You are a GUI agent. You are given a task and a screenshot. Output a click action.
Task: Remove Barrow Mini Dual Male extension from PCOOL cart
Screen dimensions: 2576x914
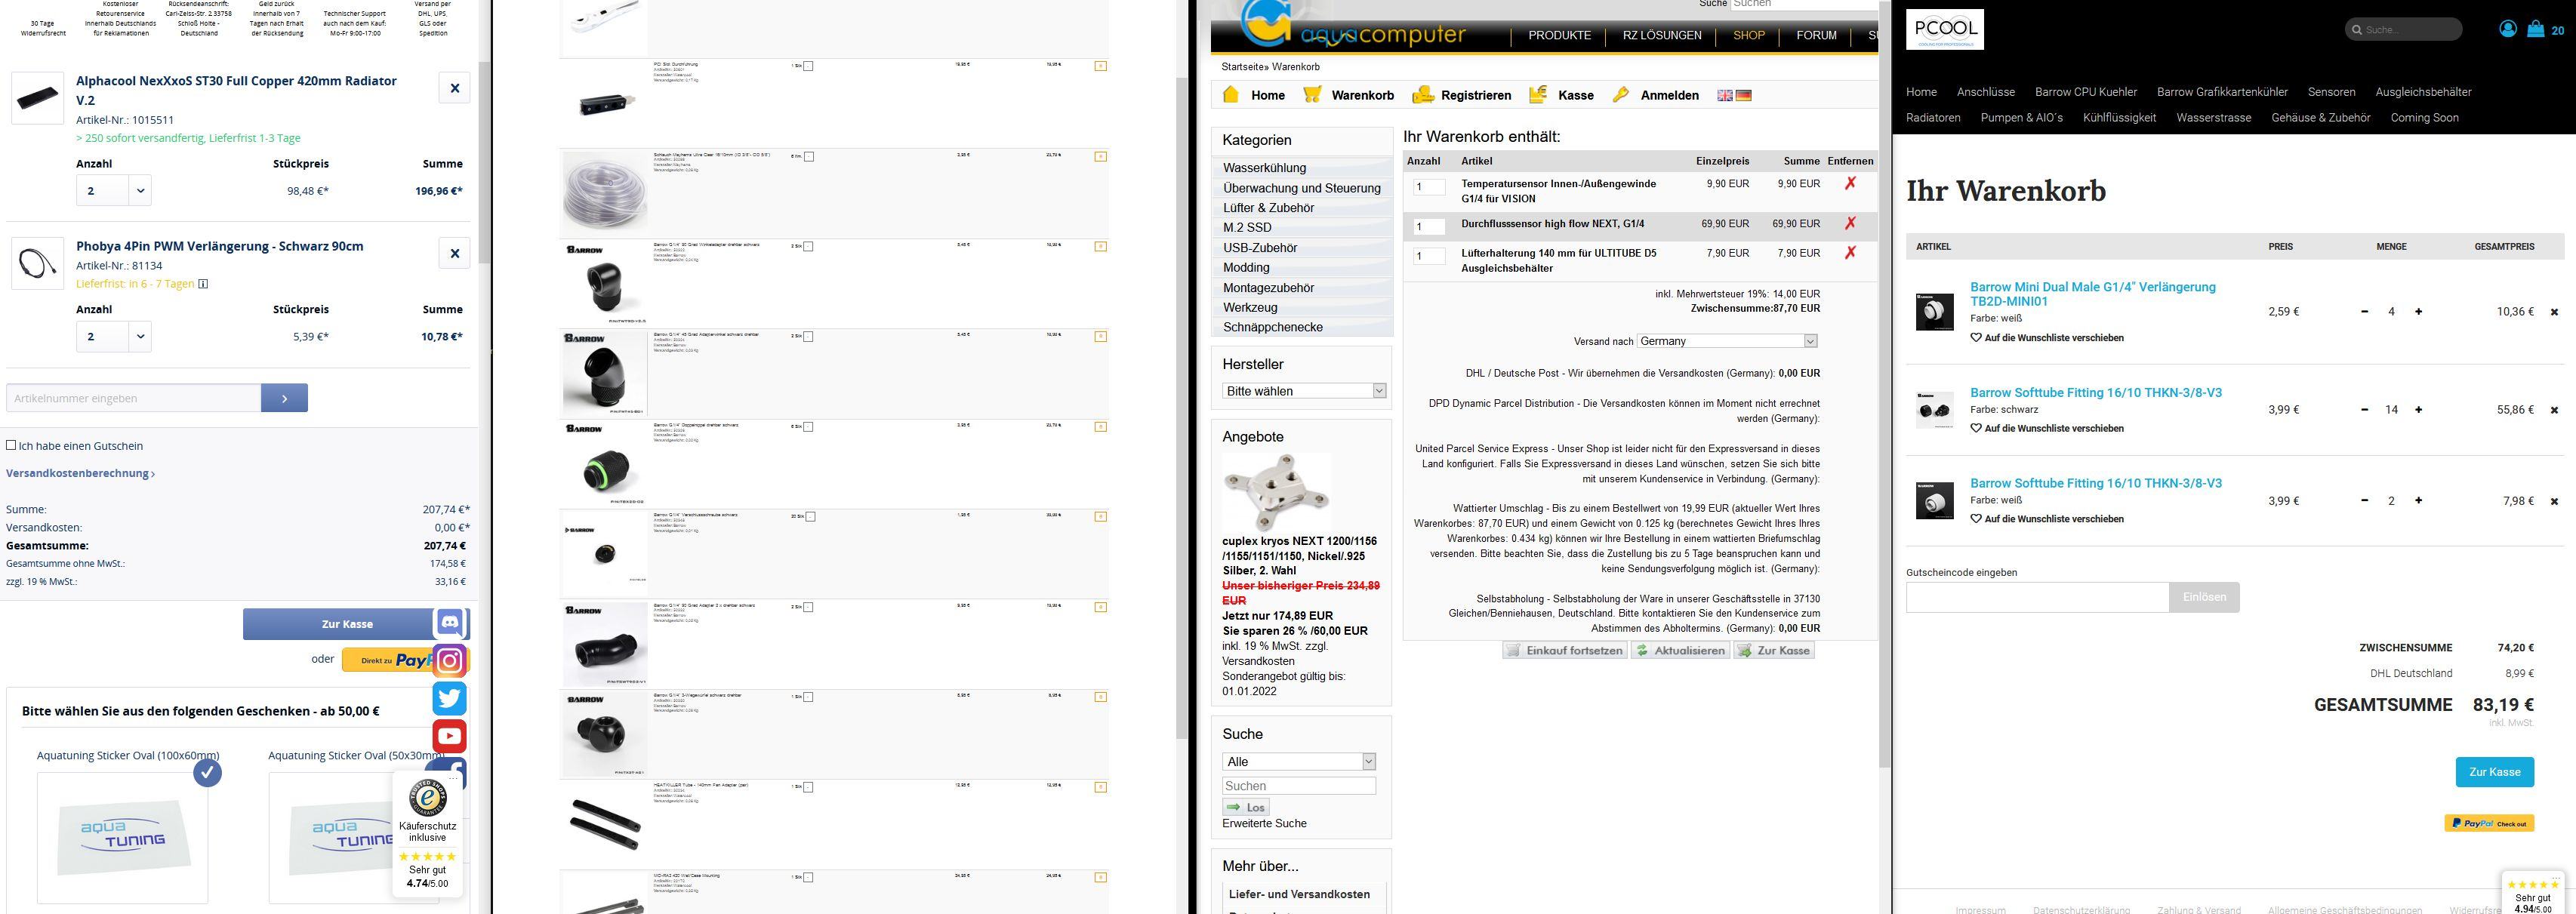tap(2554, 312)
